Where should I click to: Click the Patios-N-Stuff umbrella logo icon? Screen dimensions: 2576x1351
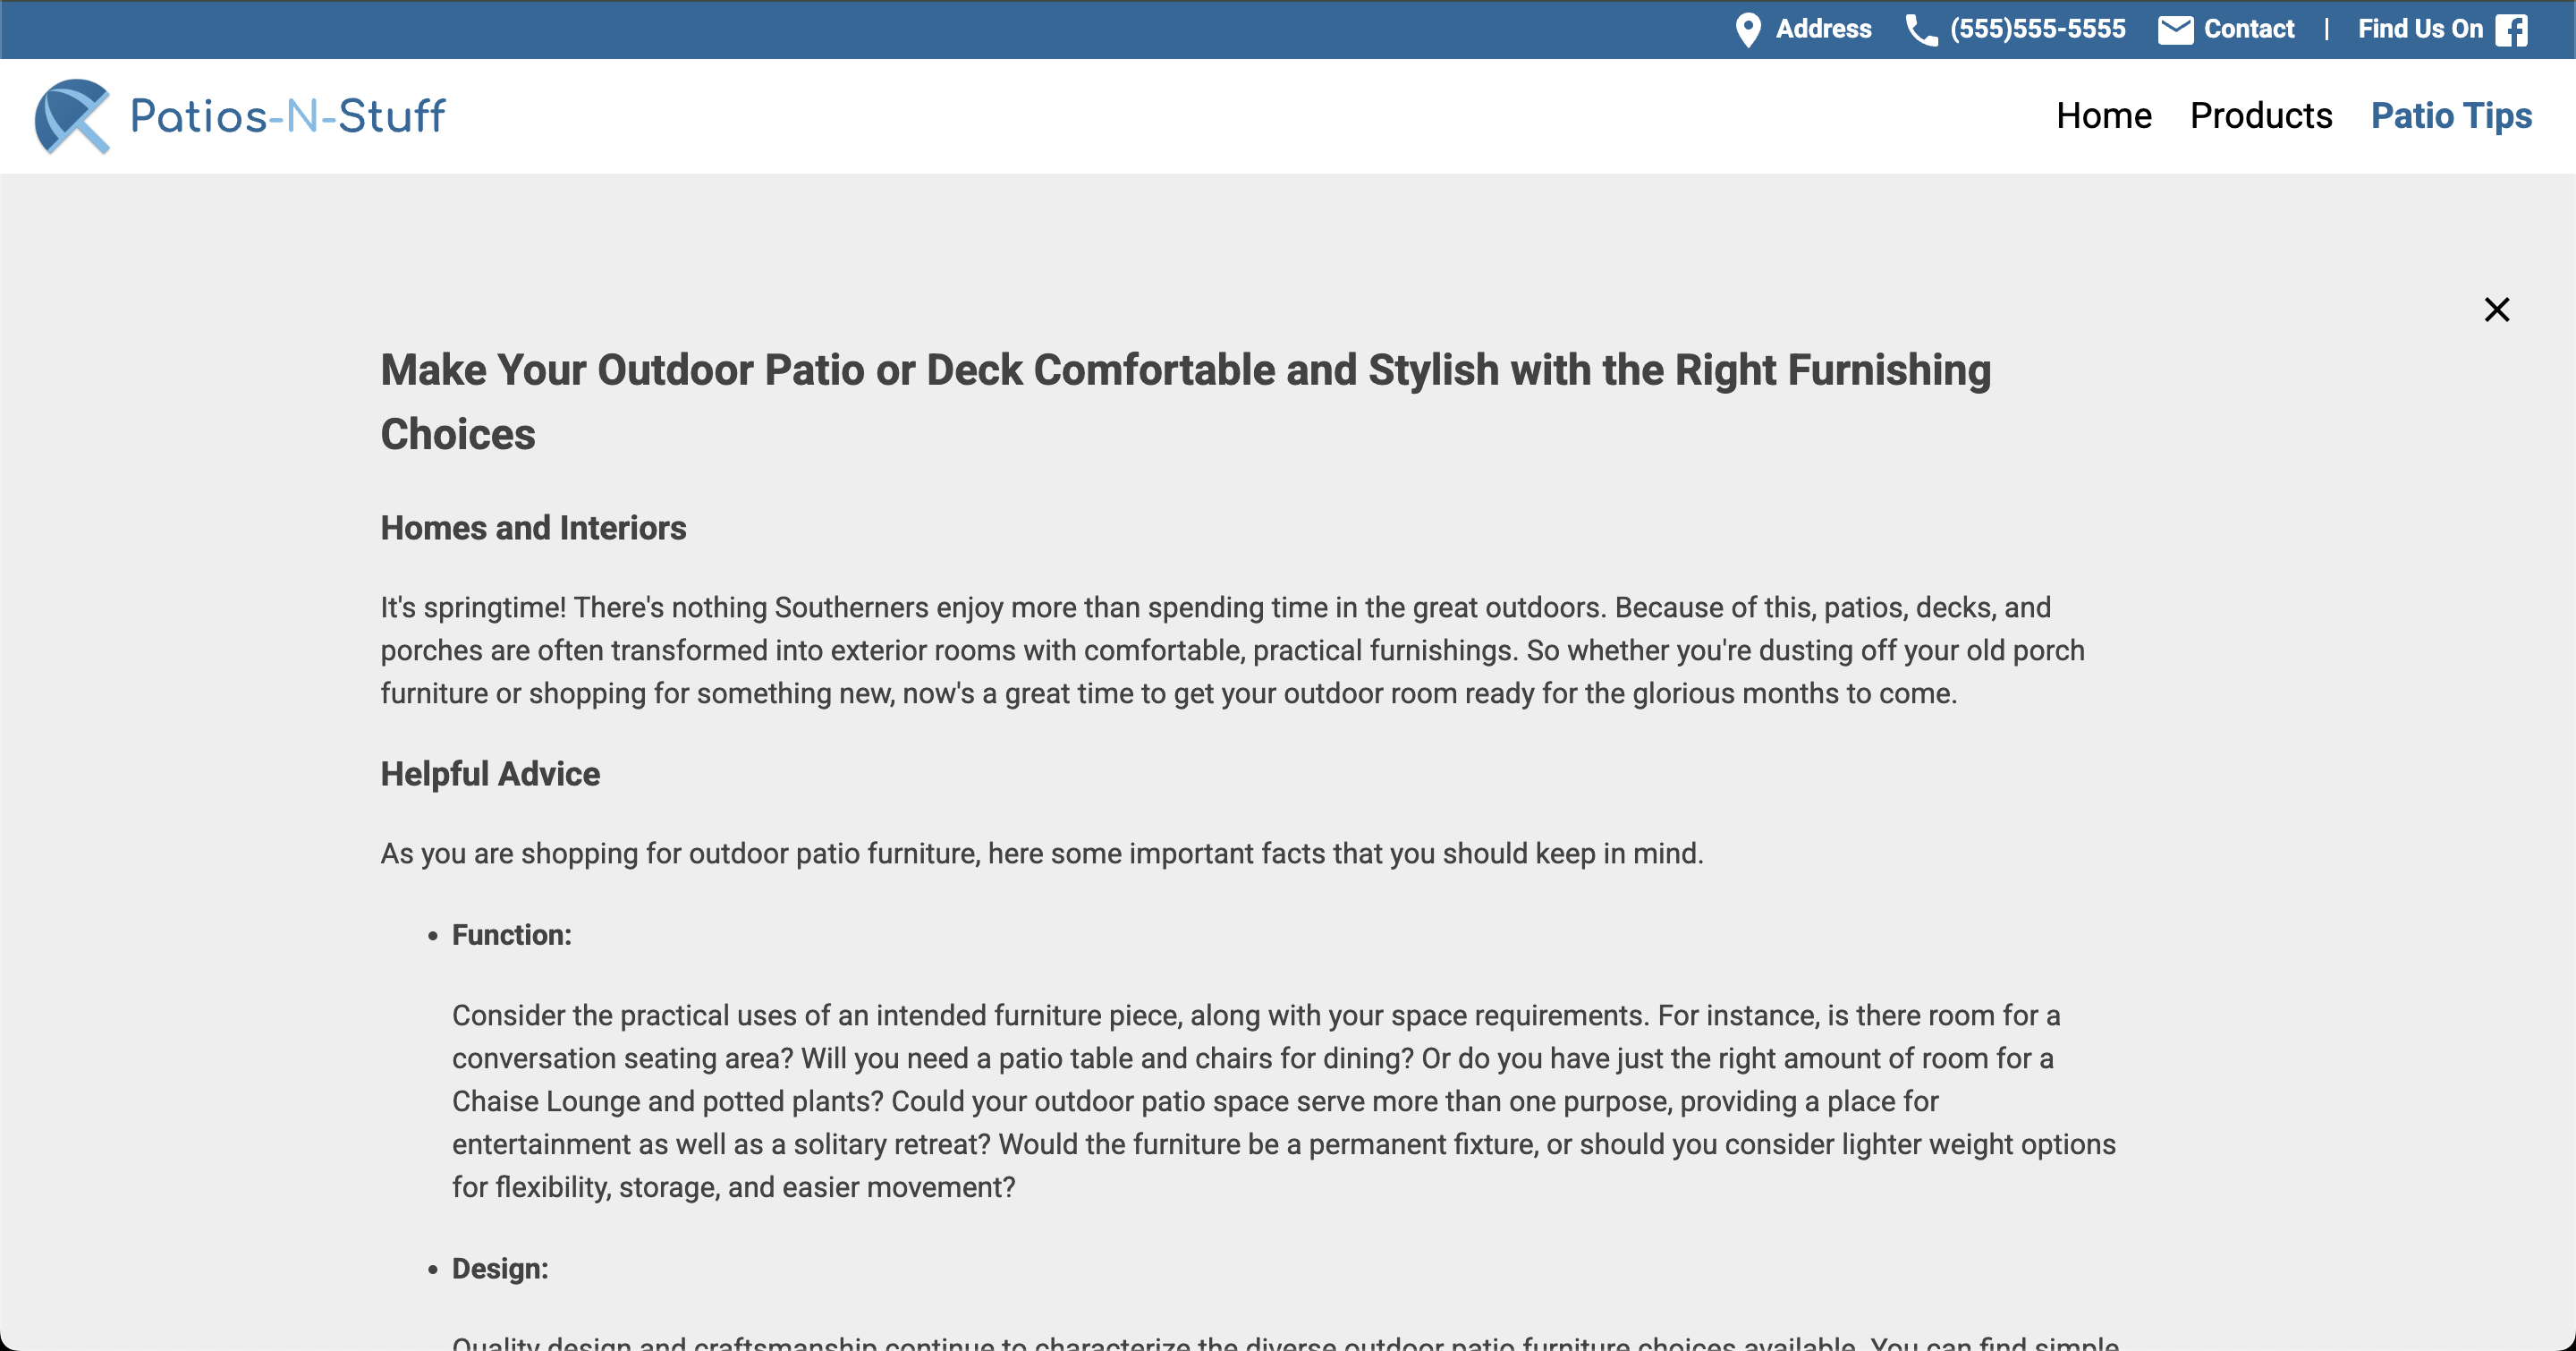[72, 117]
